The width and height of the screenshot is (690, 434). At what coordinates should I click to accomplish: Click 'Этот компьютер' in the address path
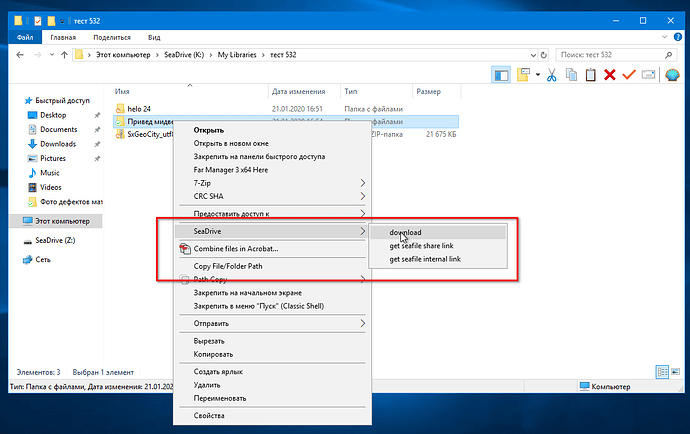pyautogui.click(x=123, y=55)
